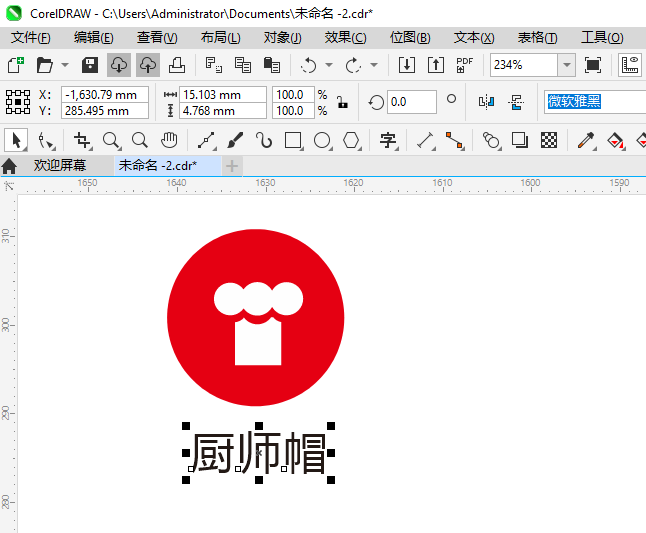Mirror the object vertically
646x533 pixels.
(x=516, y=102)
